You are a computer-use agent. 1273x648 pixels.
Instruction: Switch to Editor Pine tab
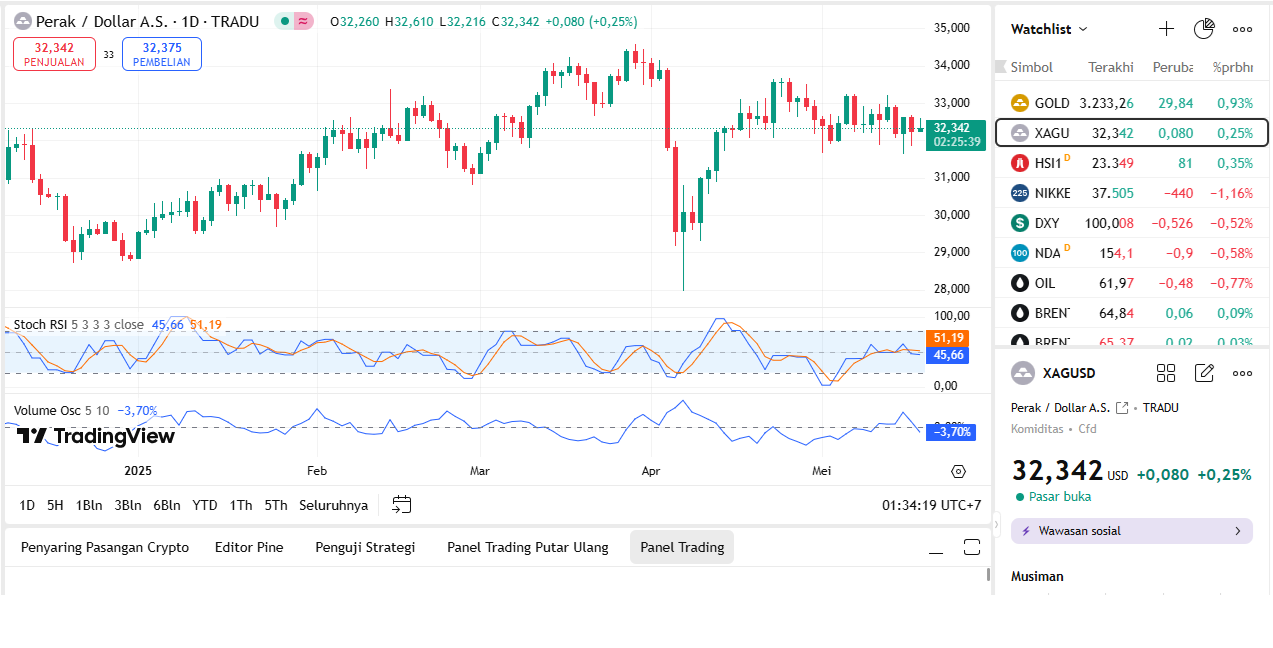coord(249,547)
